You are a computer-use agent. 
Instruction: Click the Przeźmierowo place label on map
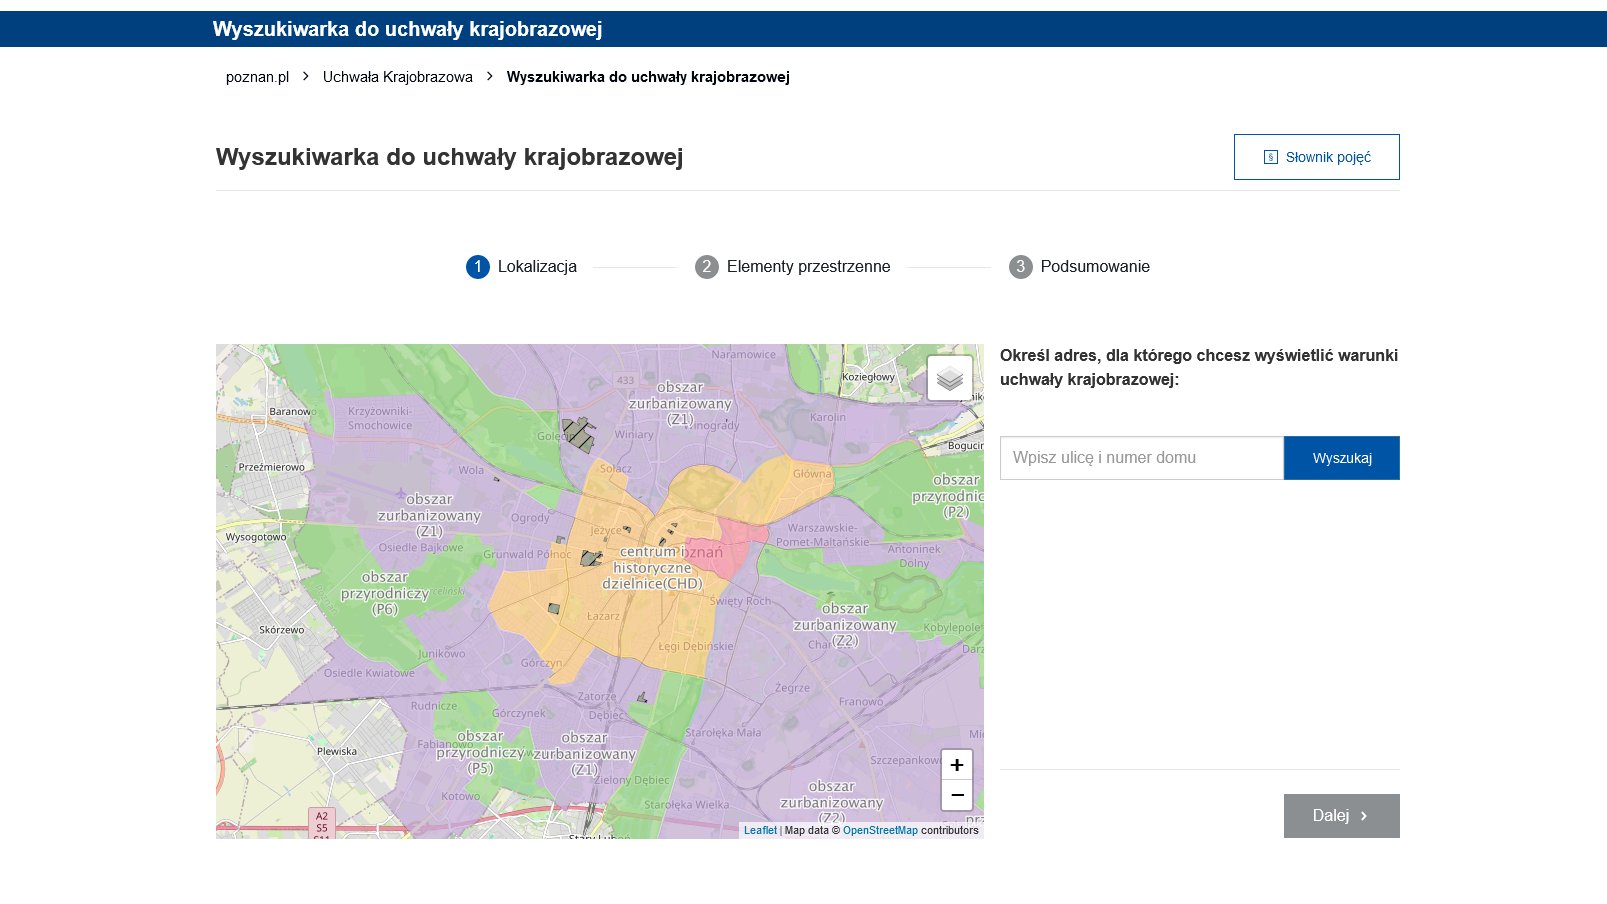coord(271,467)
